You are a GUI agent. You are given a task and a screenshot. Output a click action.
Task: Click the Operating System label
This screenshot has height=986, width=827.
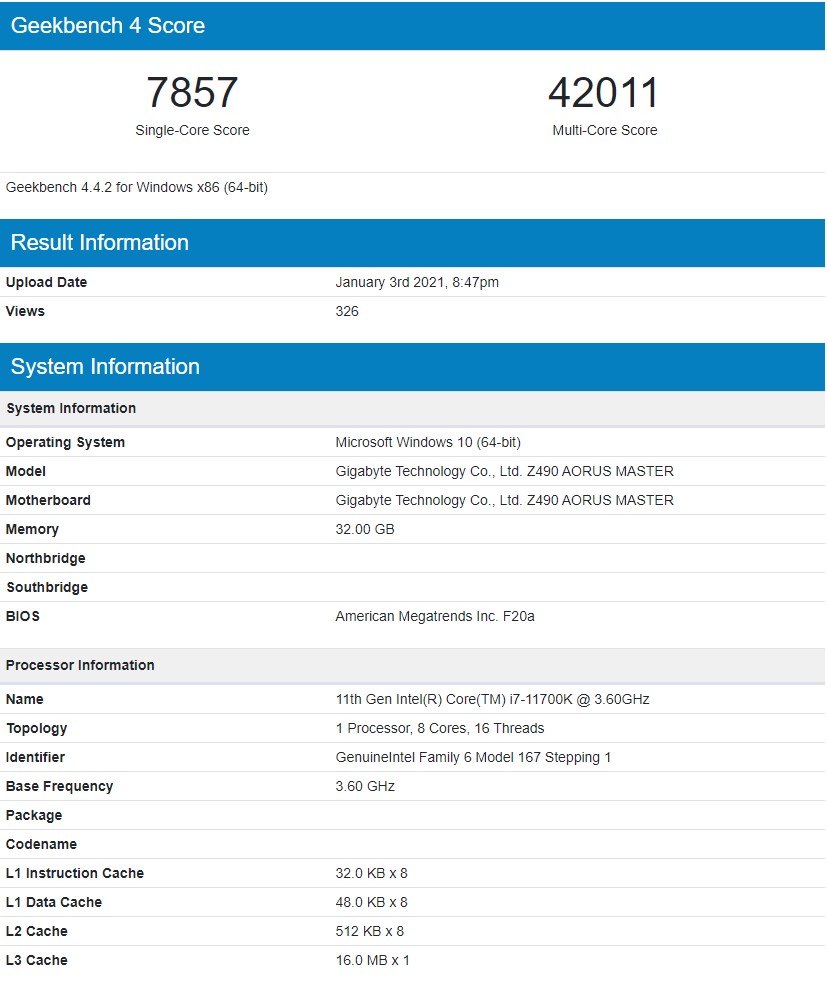pyautogui.click(x=65, y=443)
